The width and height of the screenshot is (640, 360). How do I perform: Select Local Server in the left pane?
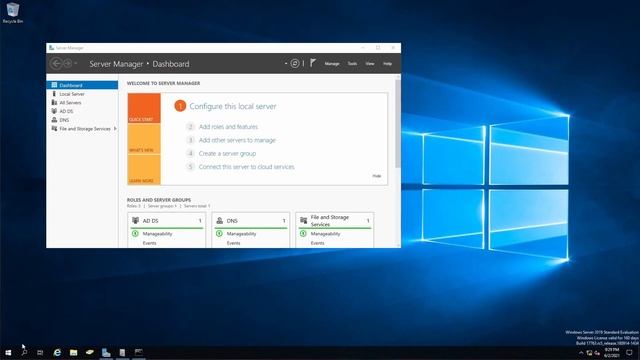pos(82,94)
